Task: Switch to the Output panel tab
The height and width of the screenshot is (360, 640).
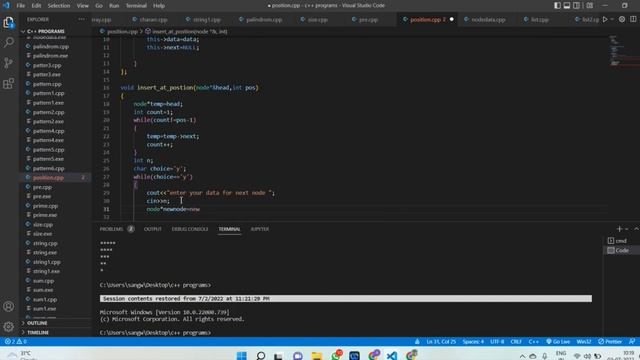Action: click(153, 229)
